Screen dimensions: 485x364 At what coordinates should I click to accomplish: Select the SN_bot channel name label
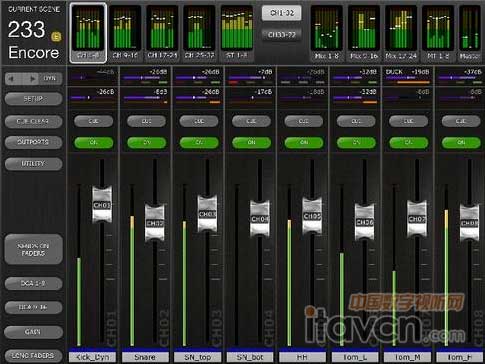point(250,357)
